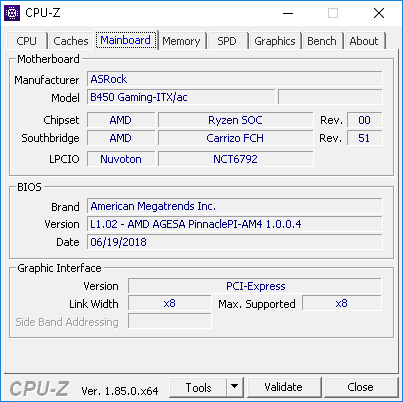Click the BIOS Date field 06/19/2018
This screenshot has width=403, height=402.
click(x=235, y=242)
